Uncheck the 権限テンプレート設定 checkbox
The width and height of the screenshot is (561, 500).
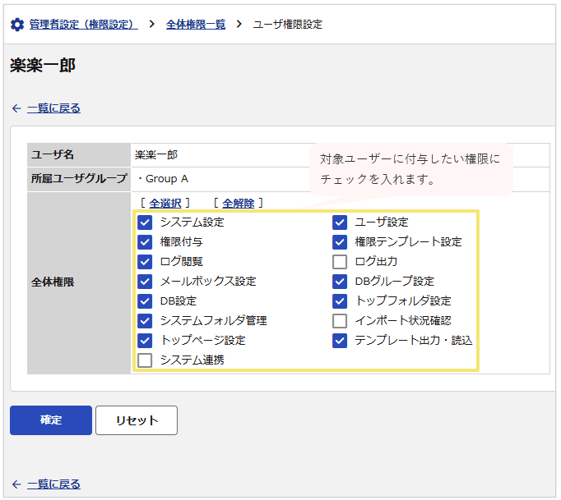point(340,242)
